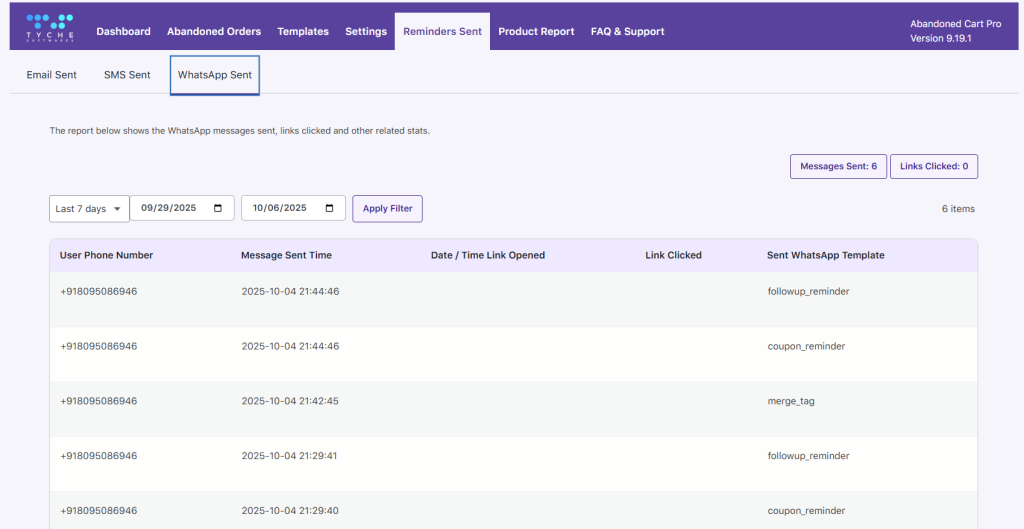Switch to the SMS Sent tab
Image resolution: width=1024 pixels, height=529 pixels.
(x=127, y=75)
